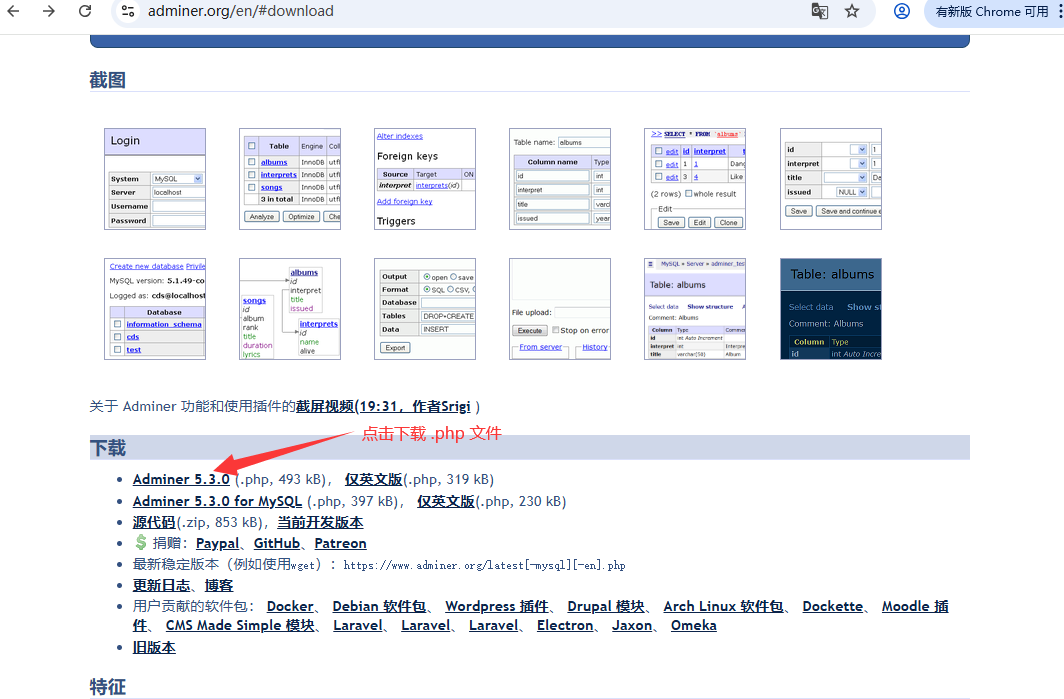The width and height of the screenshot is (1064, 699).
Task: Open the Chrome profile avatar
Action: (901, 12)
